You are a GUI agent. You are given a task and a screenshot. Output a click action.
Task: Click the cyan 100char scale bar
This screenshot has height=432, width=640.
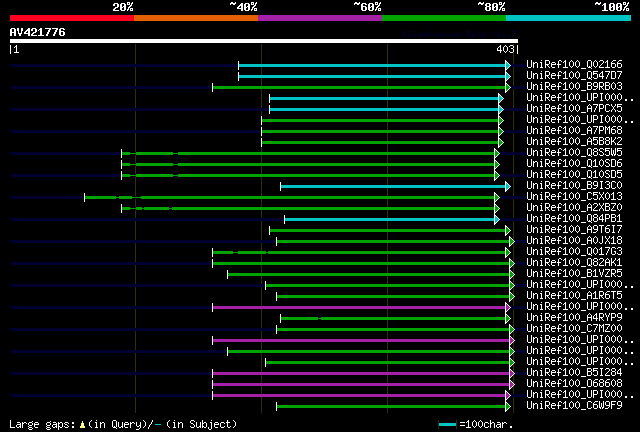(447, 425)
